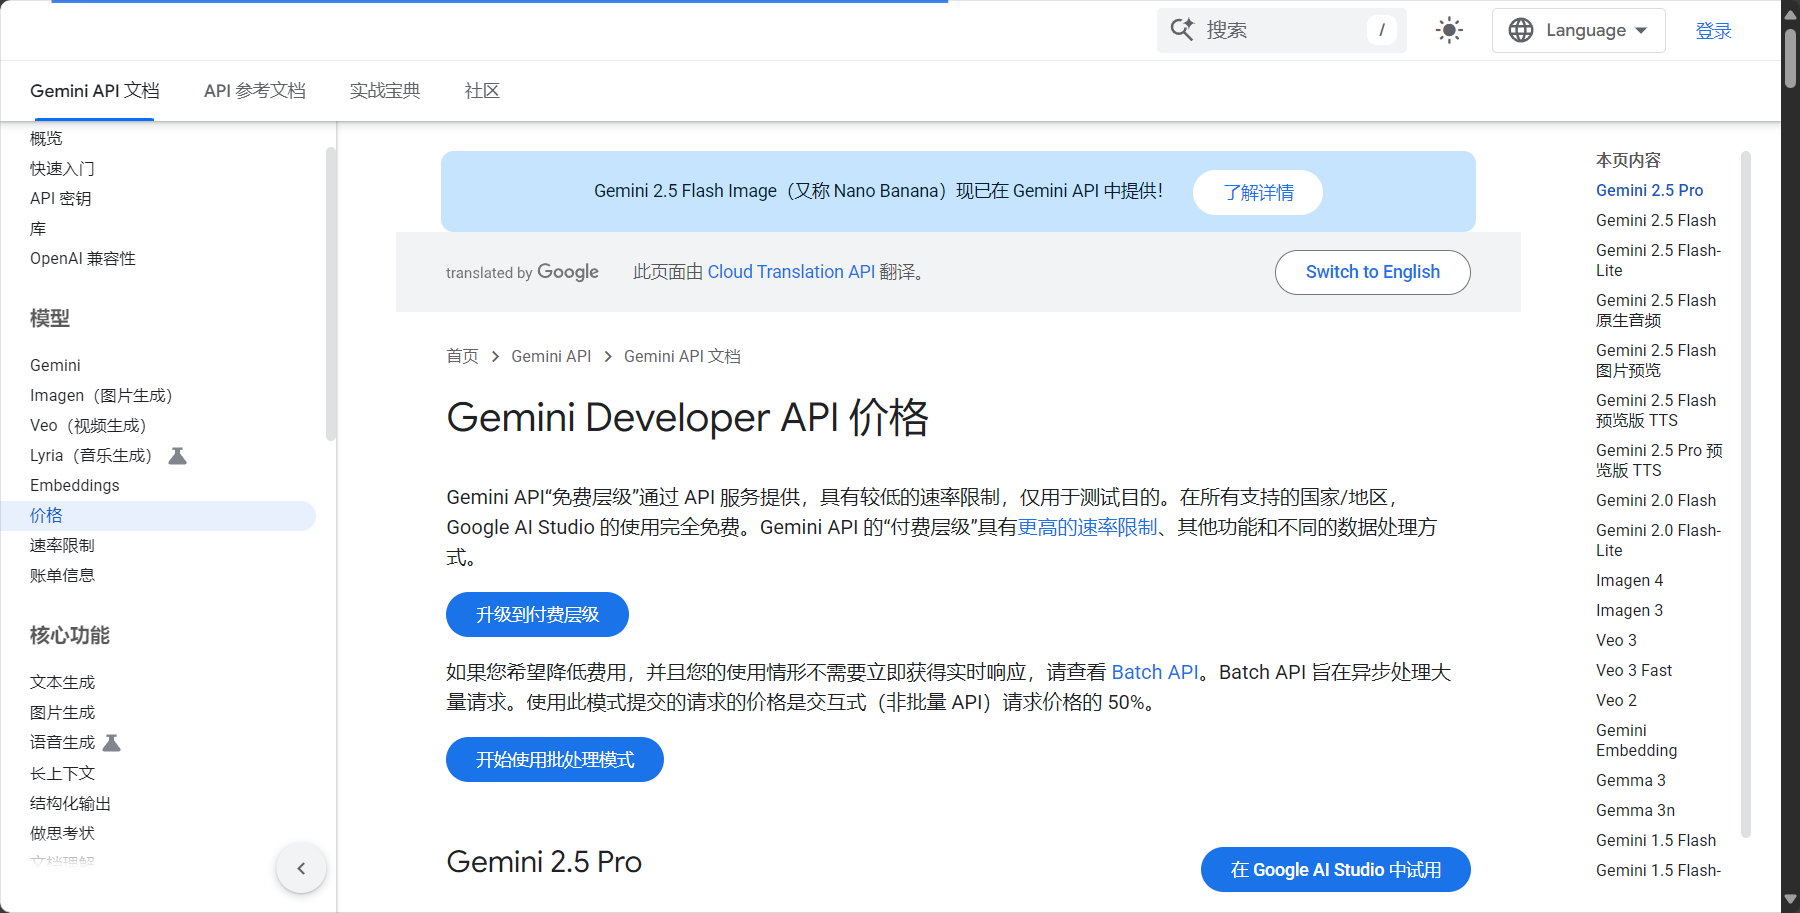Click the breadcrumb chevron after Gemini API
Image resolution: width=1800 pixels, height=913 pixels.
[608, 357]
